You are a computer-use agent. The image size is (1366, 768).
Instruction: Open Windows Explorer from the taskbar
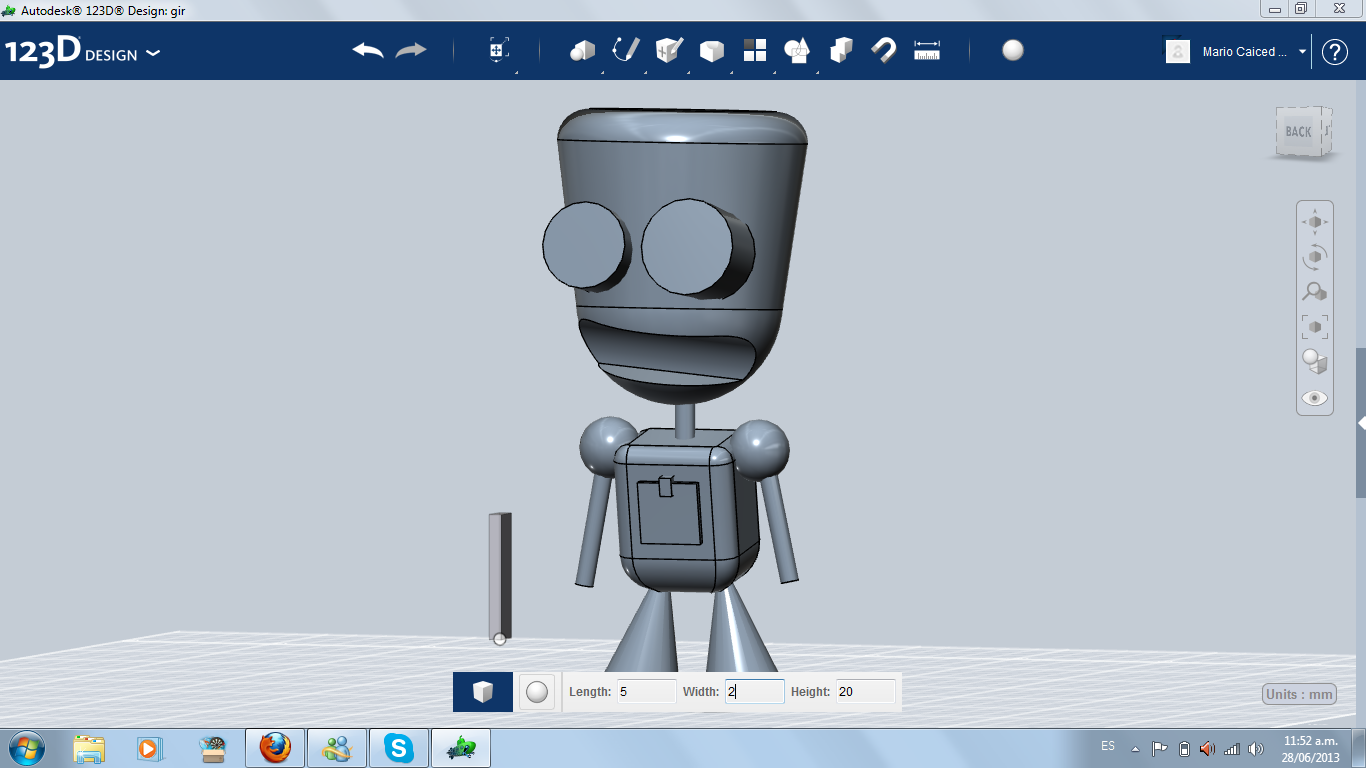(x=89, y=748)
